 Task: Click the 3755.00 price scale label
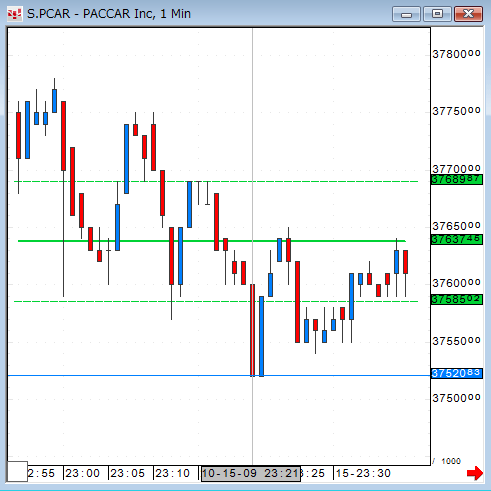click(456, 341)
